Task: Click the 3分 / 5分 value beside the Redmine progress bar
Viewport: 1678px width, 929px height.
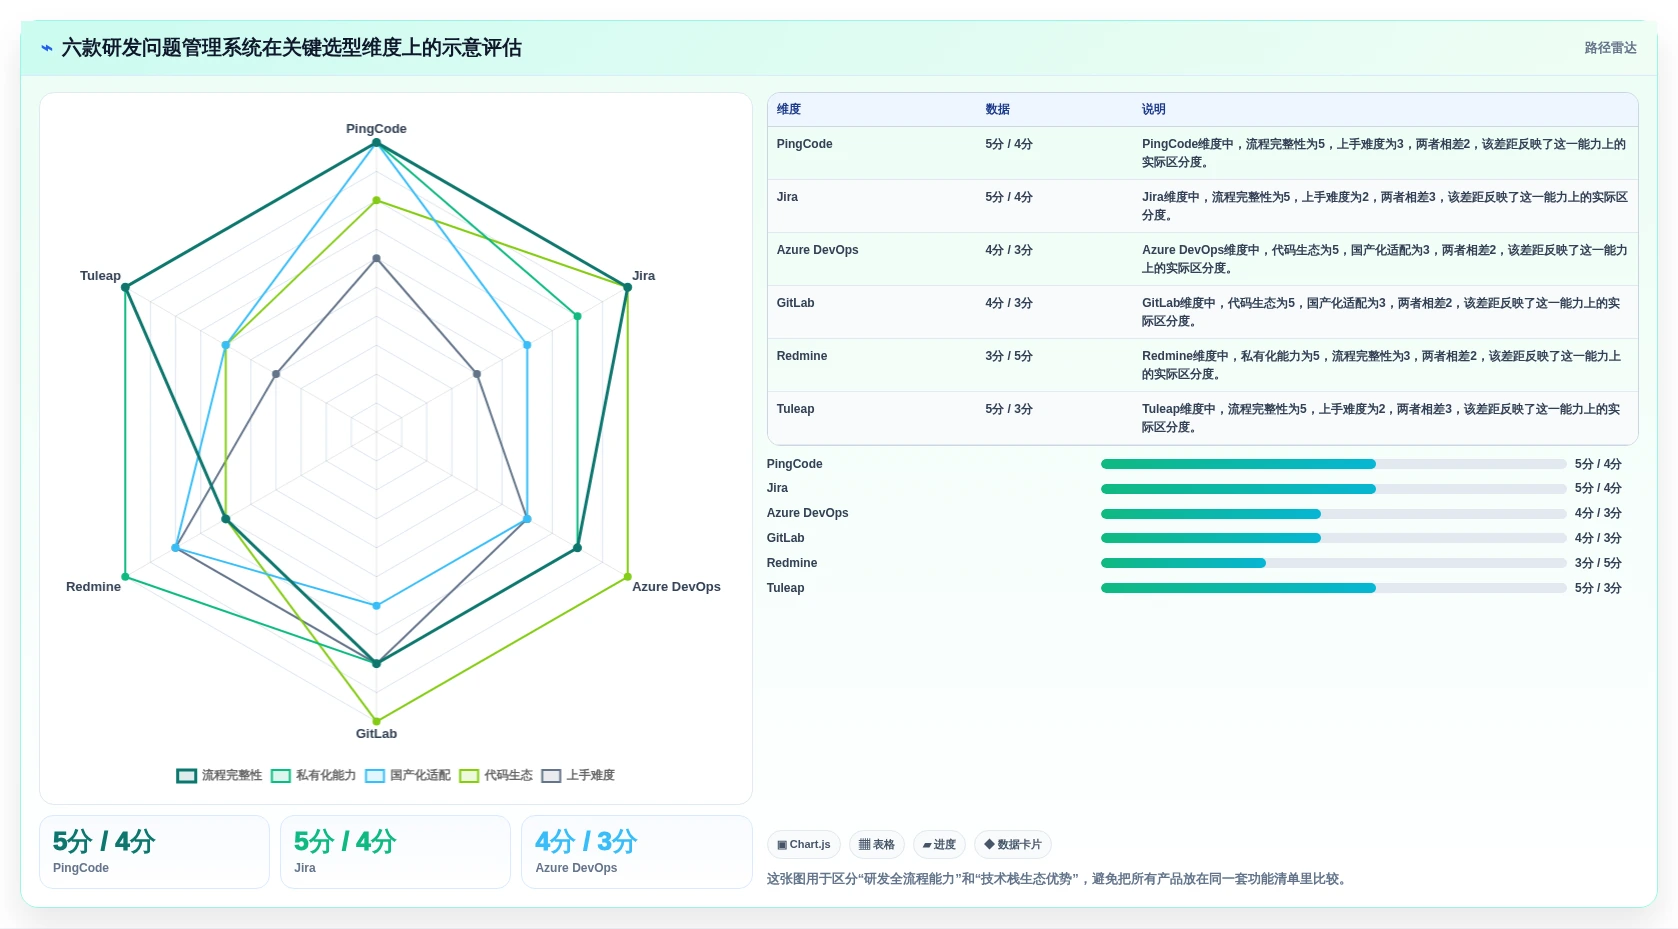Action: (x=1598, y=563)
